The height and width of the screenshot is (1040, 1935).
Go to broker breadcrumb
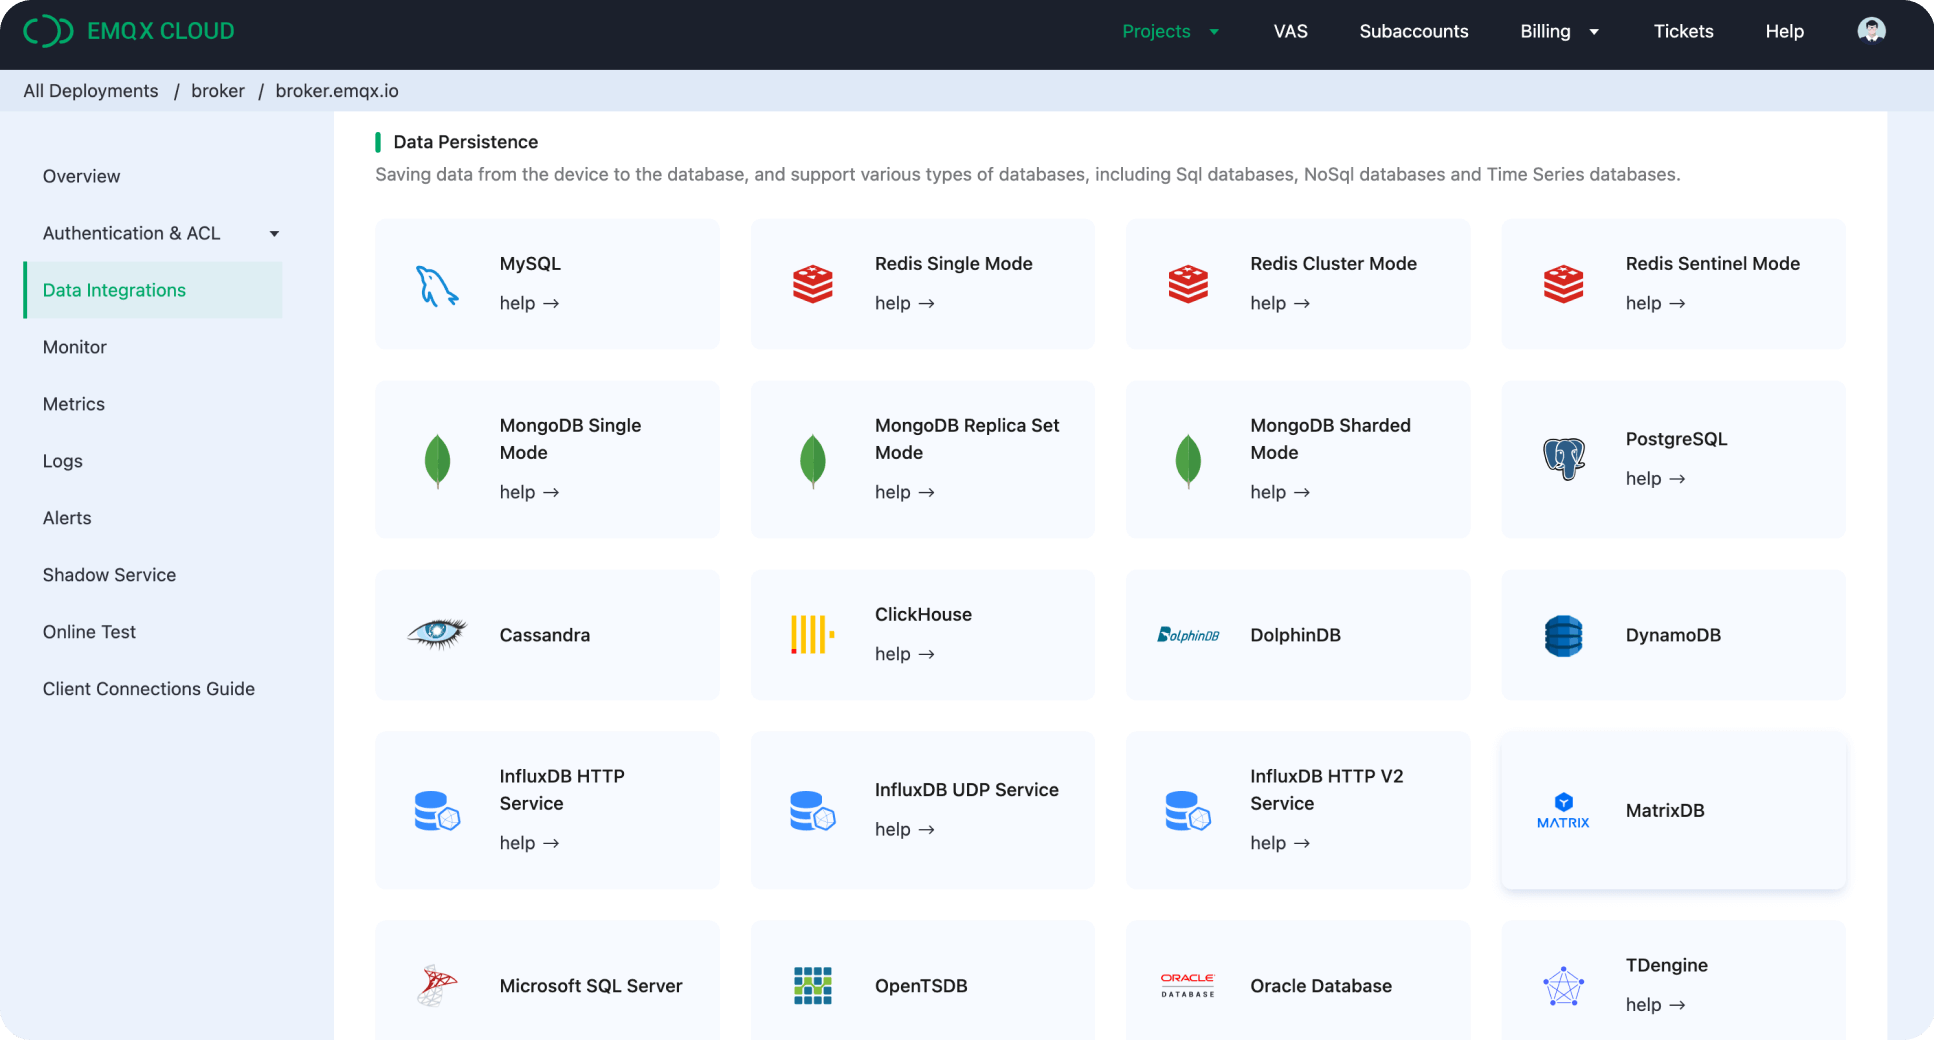coord(217,91)
